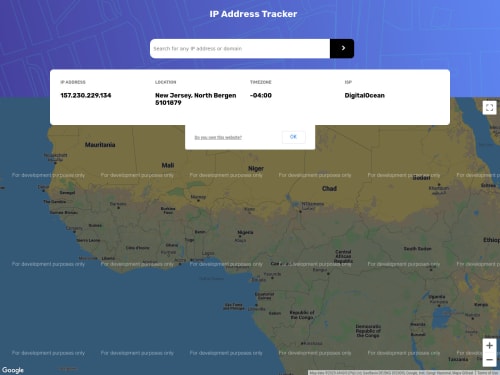This screenshot has height=375, width=500.
Task: Open the 'Do you own this website?' link
Action: (218, 137)
